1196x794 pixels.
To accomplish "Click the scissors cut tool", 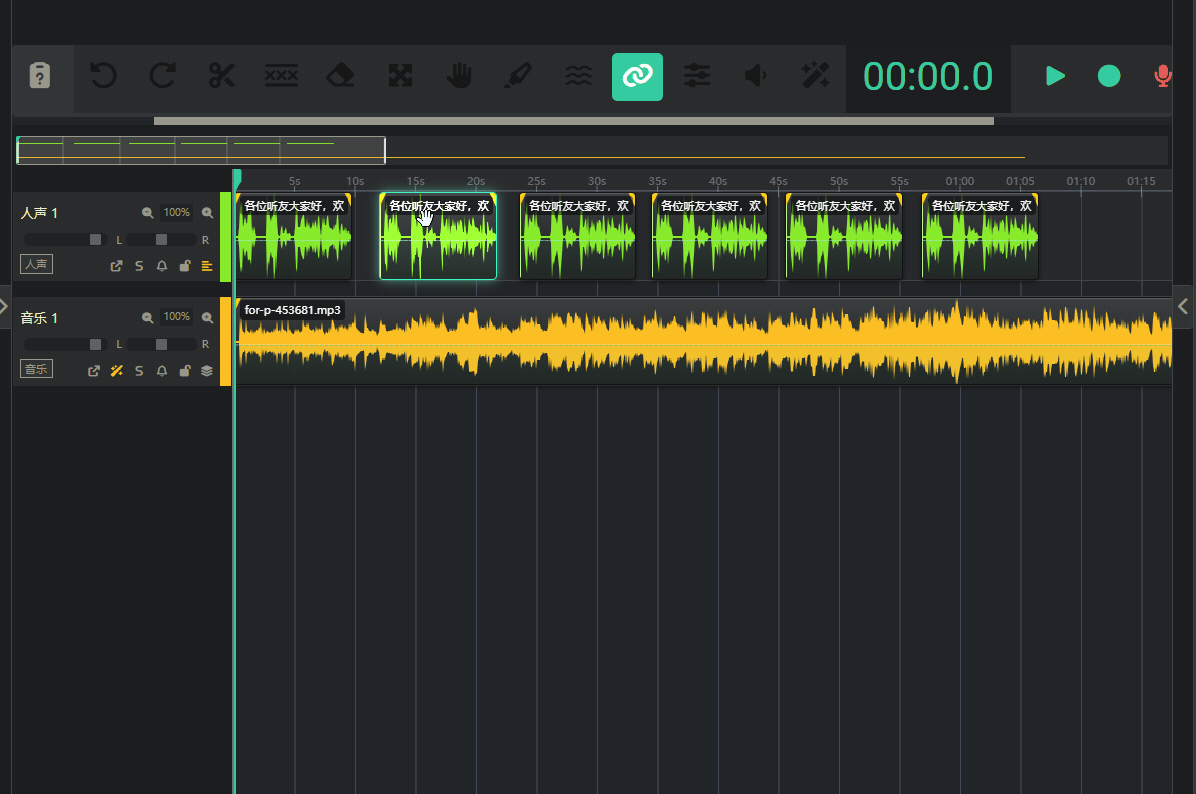I will pyautogui.click(x=221, y=76).
